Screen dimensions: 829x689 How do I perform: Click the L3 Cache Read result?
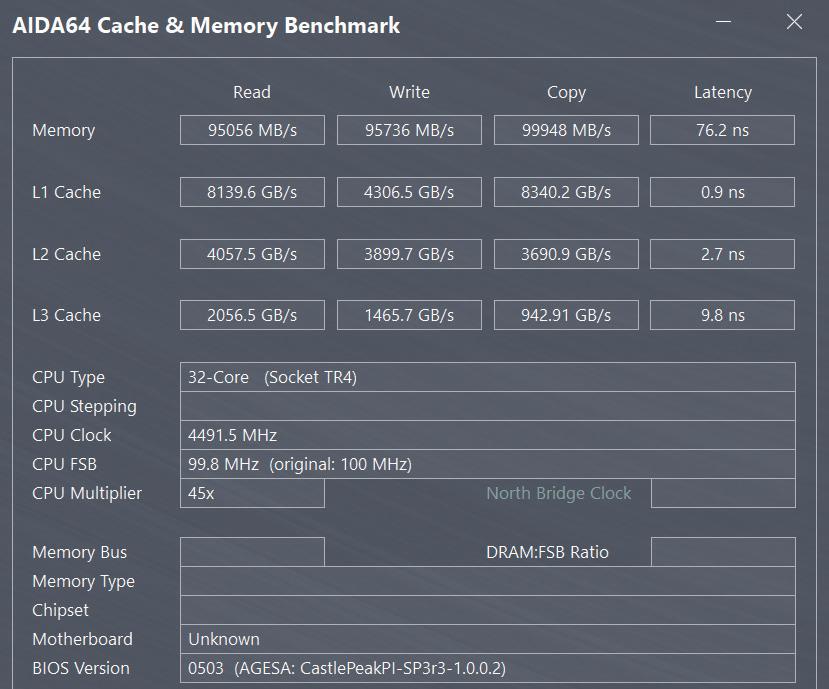(252, 315)
